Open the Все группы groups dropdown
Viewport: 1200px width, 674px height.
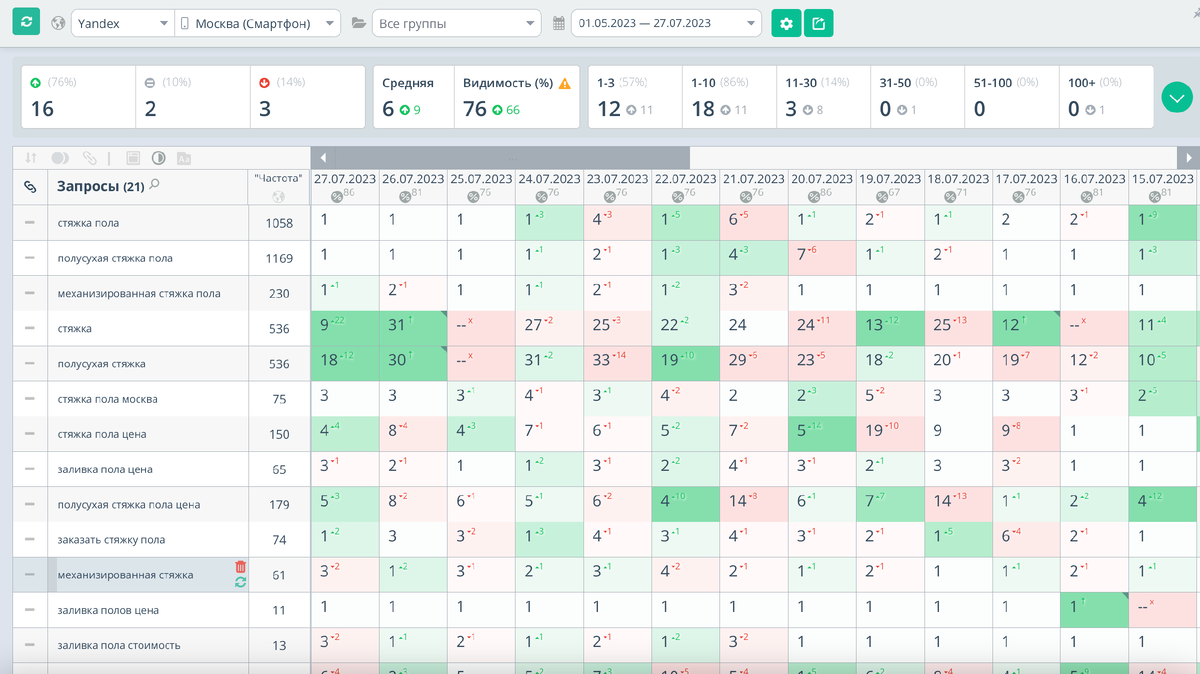pyautogui.click(x=455, y=23)
